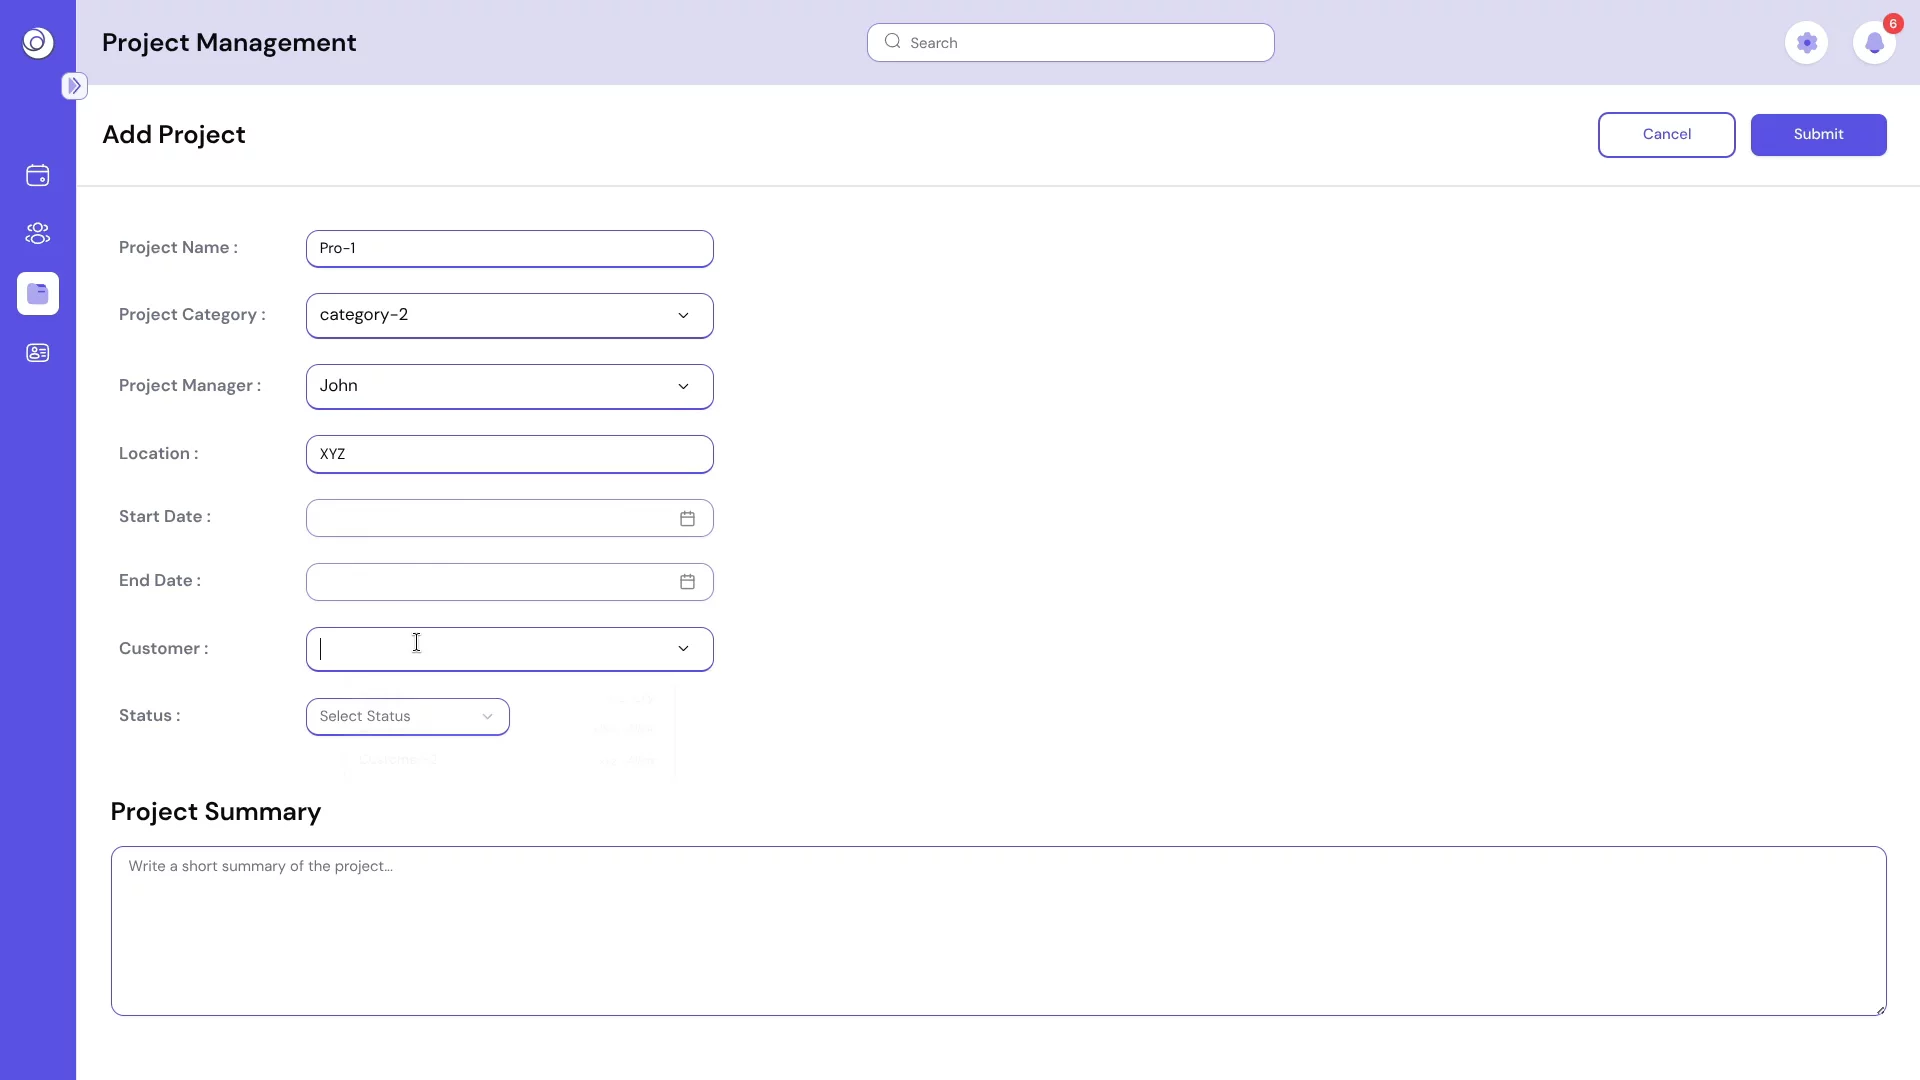The height and width of the screenshot is (1080, 1920).
Task: Open settings gear in header
Action: 1806,43
